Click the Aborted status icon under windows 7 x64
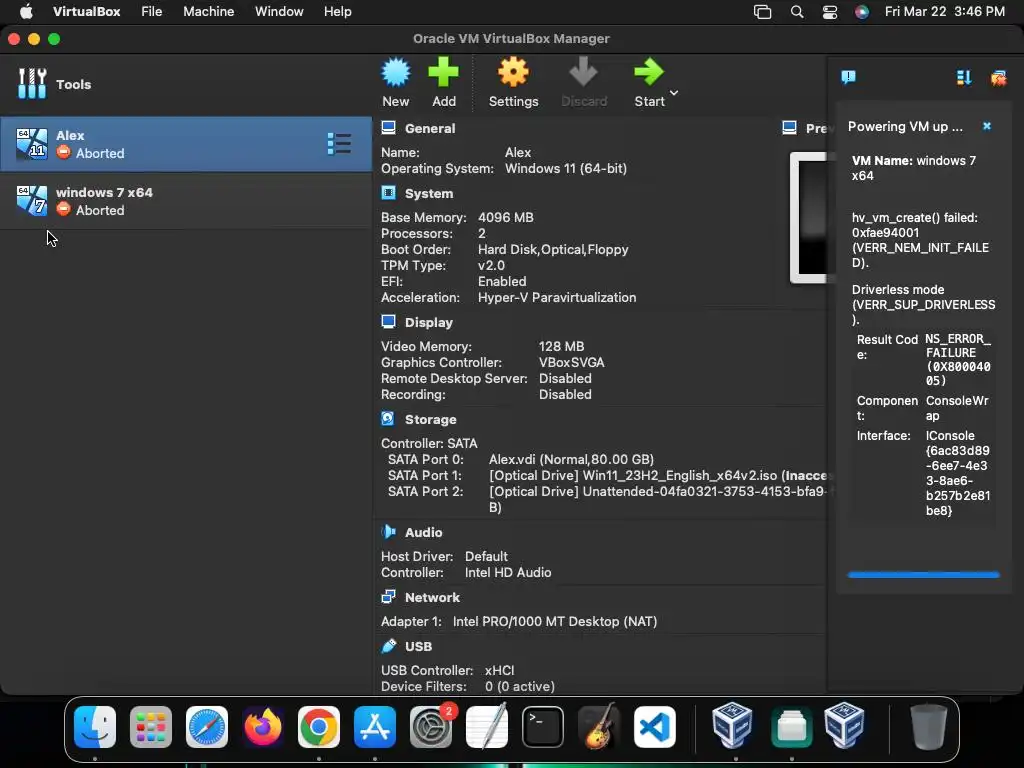Image resolution: width=1024 pixels, height=768 pixels. 63,210
